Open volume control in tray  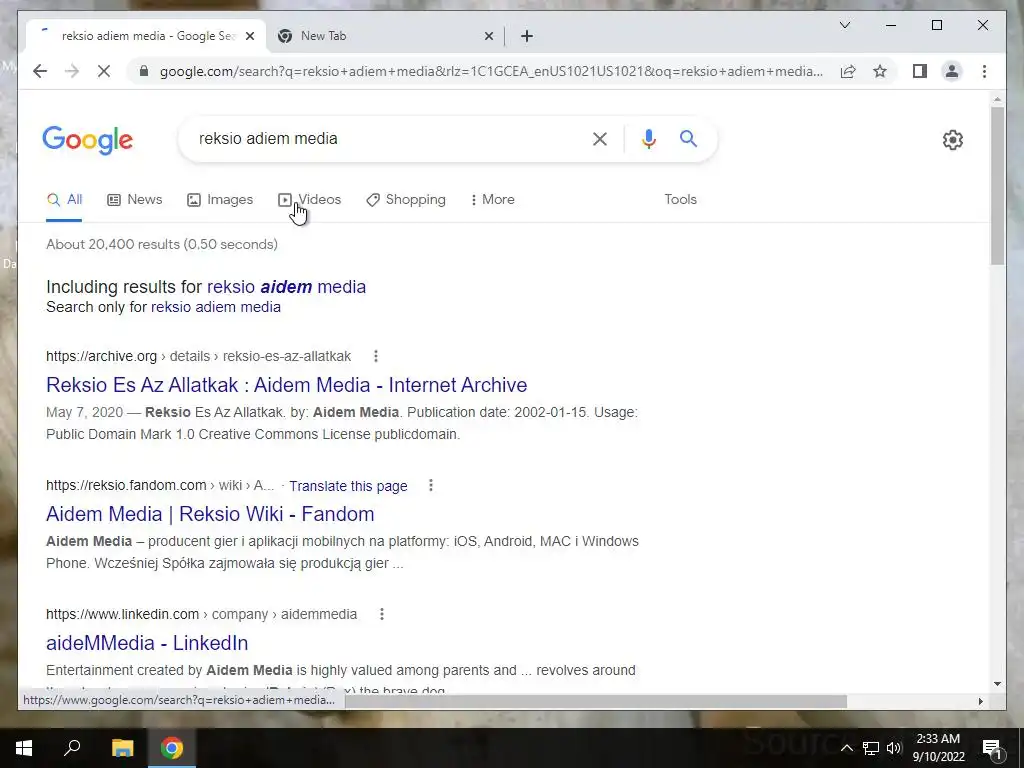pos(893,748)
